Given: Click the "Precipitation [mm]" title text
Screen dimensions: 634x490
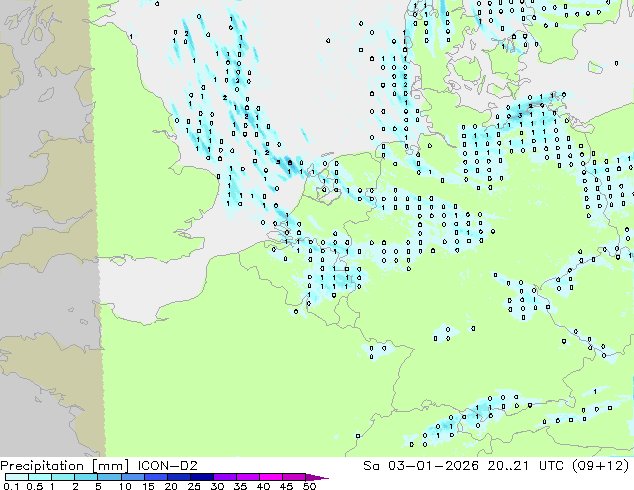Looking at the screenshot, I should [x=65, y=466].
